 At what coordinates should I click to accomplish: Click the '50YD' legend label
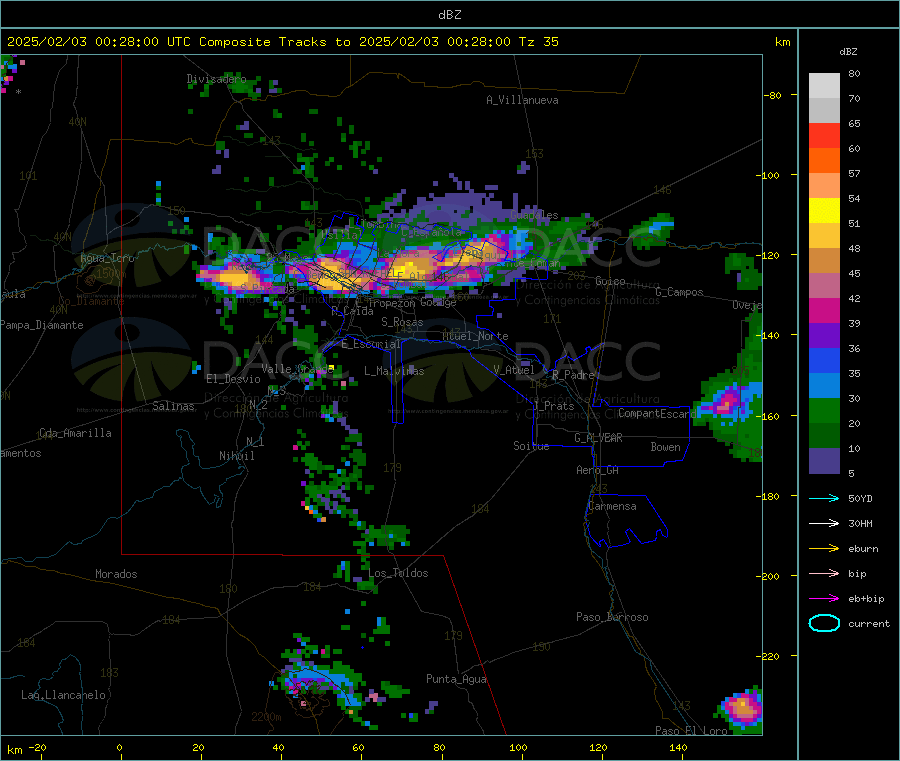pos(860,498)
